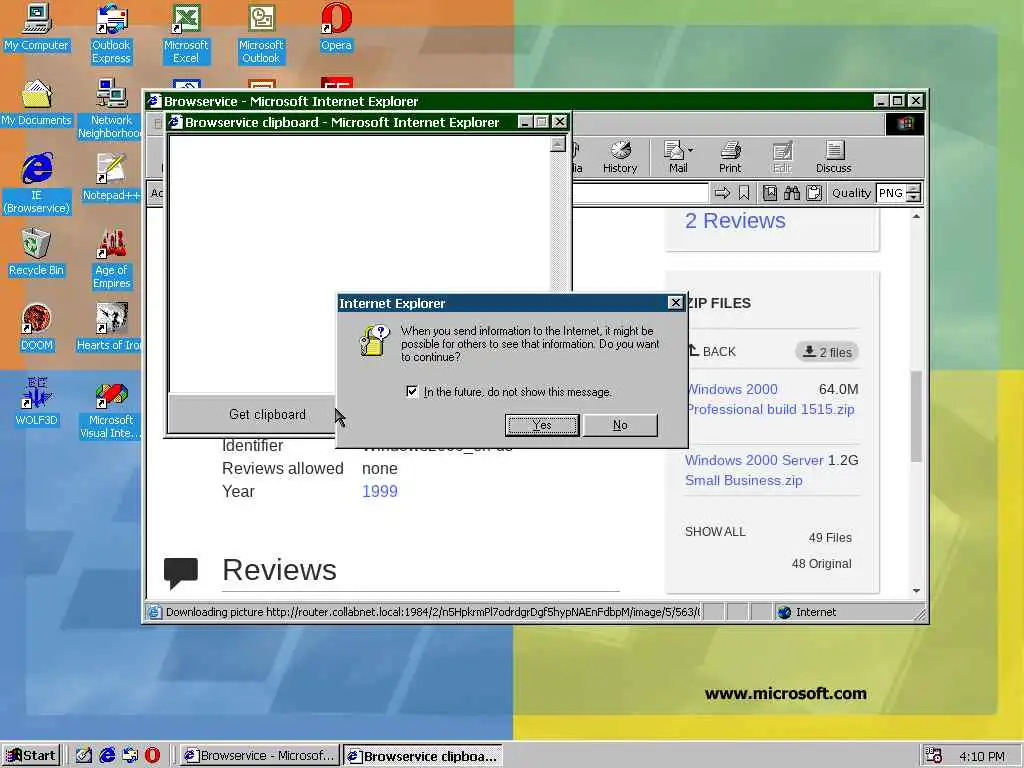Open the Start menu
This screenshot has height=768, width=1024.
click(x=31, y=756)
